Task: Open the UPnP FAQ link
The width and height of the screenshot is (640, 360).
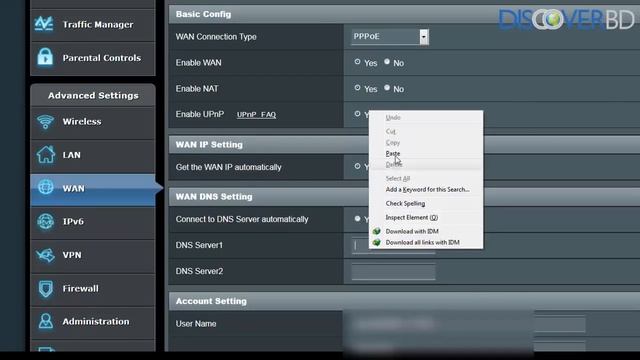Action: [x=256, y=115]
